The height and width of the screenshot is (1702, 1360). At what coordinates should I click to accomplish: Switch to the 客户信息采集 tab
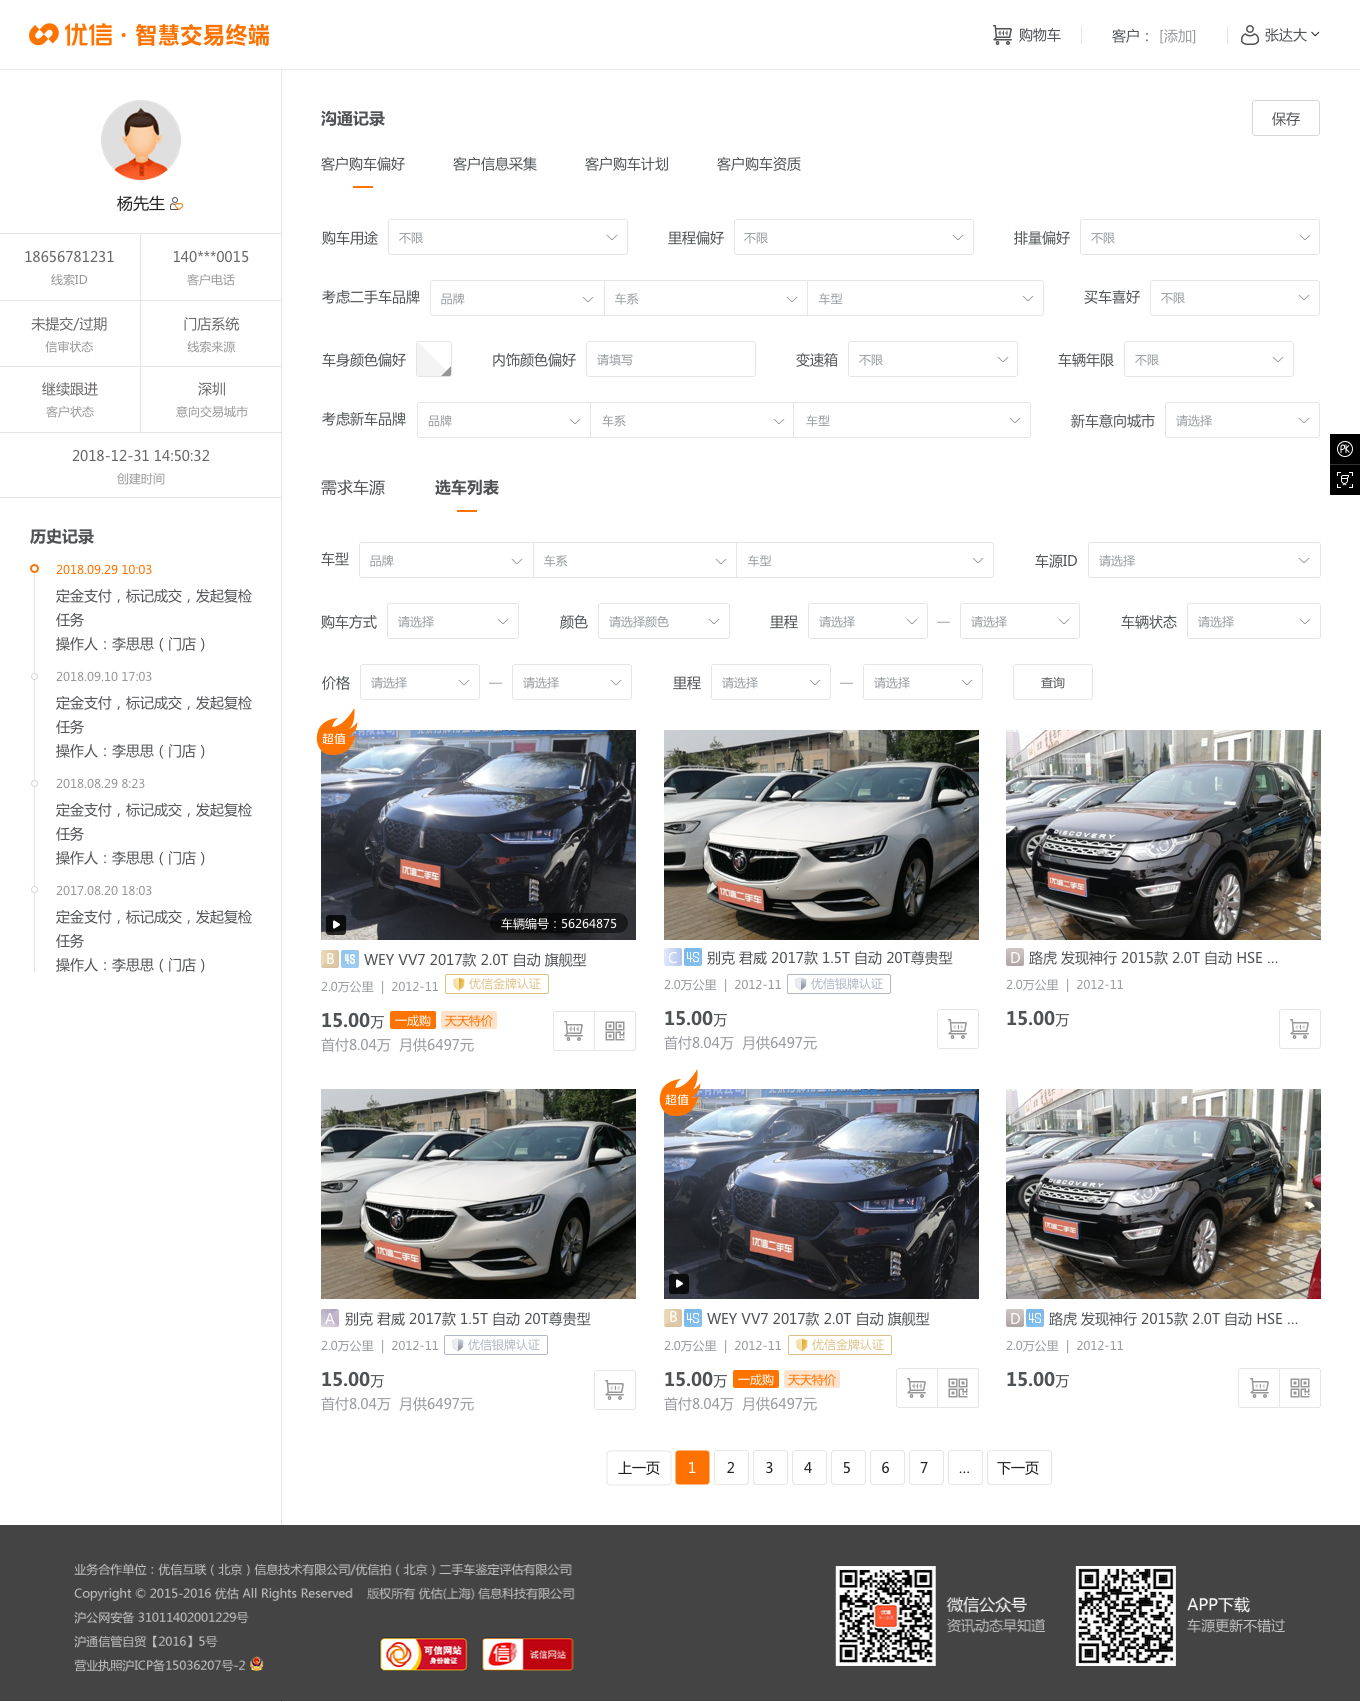[495, 164]
